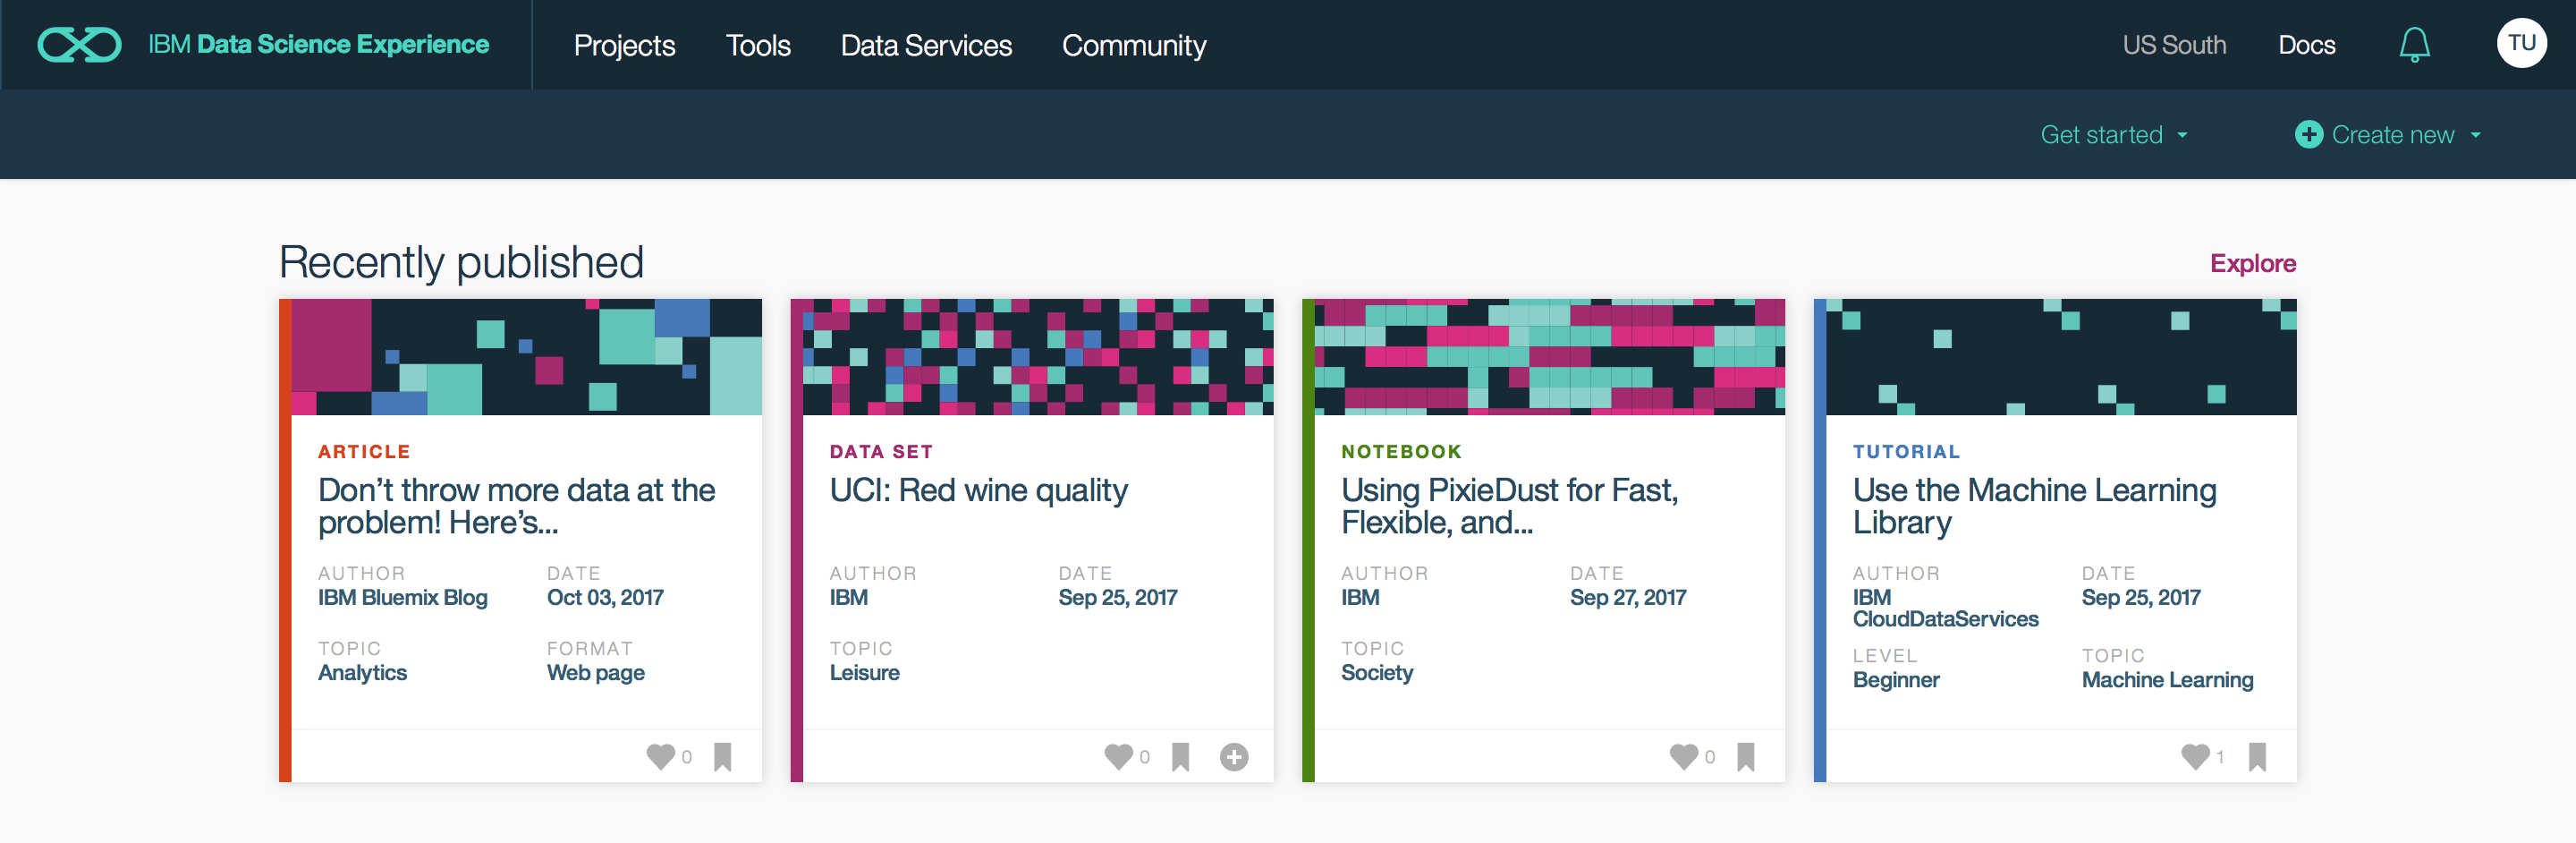Click the DATA SET type label

tap(880, 452)
